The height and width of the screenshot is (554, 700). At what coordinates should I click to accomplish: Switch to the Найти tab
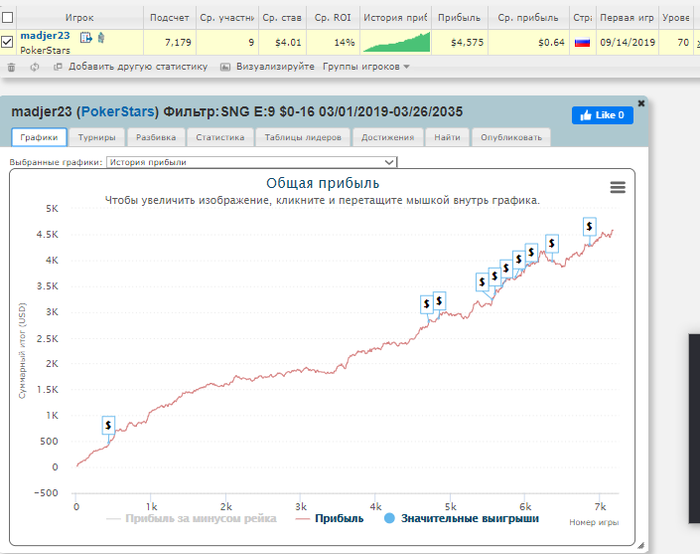pyautogui.click(x=447, y=137)
